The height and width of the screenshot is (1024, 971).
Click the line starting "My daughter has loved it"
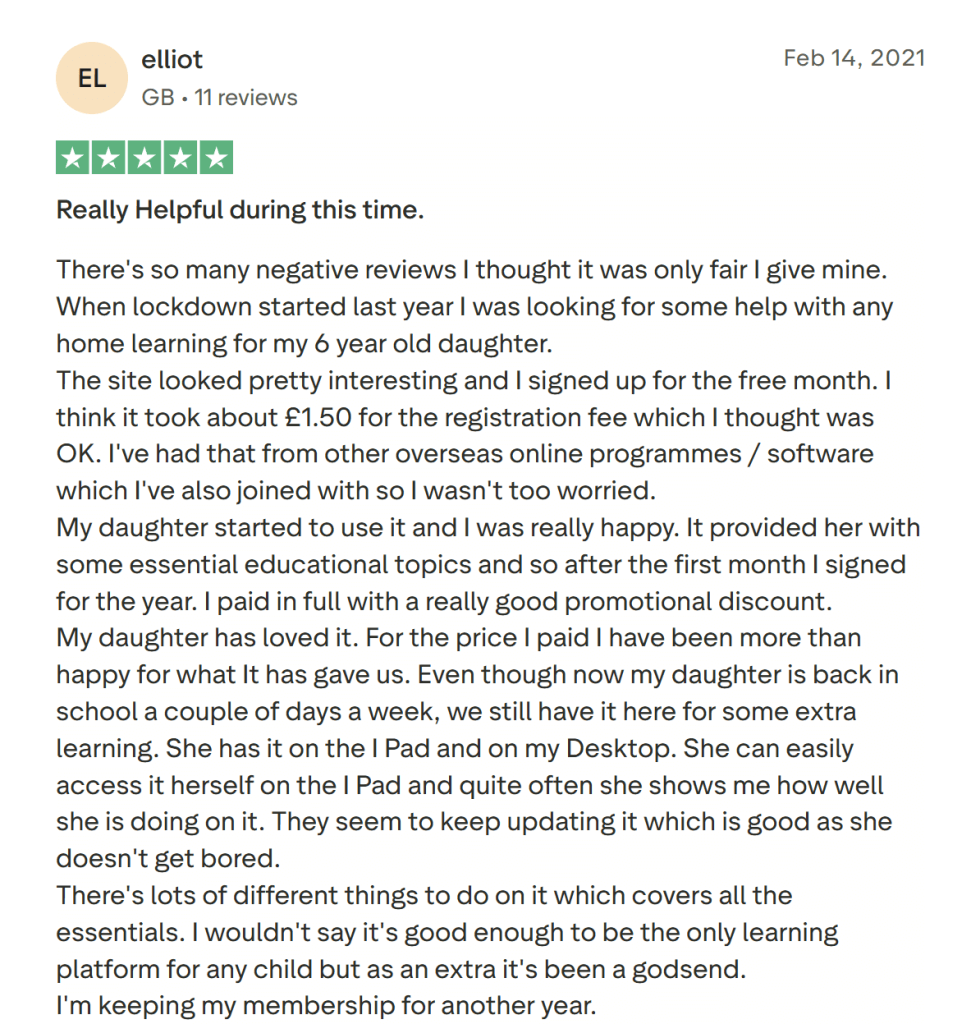click(458, 638)
